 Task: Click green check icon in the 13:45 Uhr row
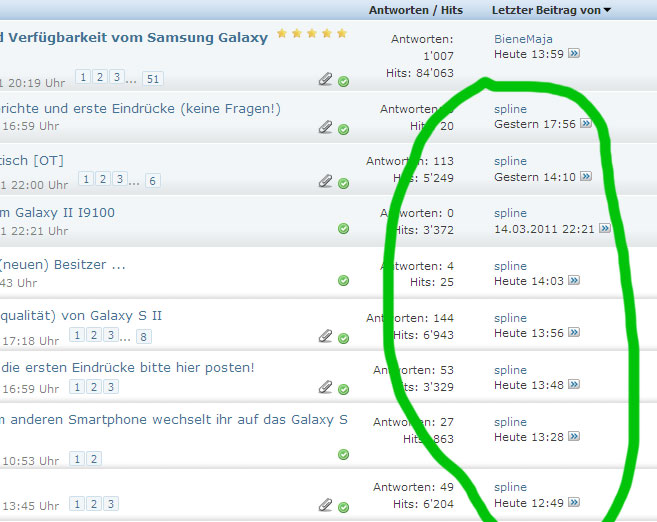pyautogui.click(x=343, y=507)
